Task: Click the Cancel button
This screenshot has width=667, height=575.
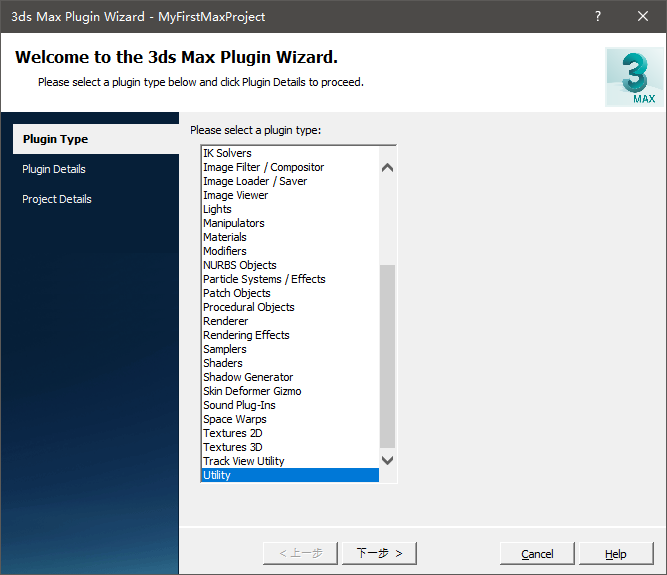Action: [537, 554]
